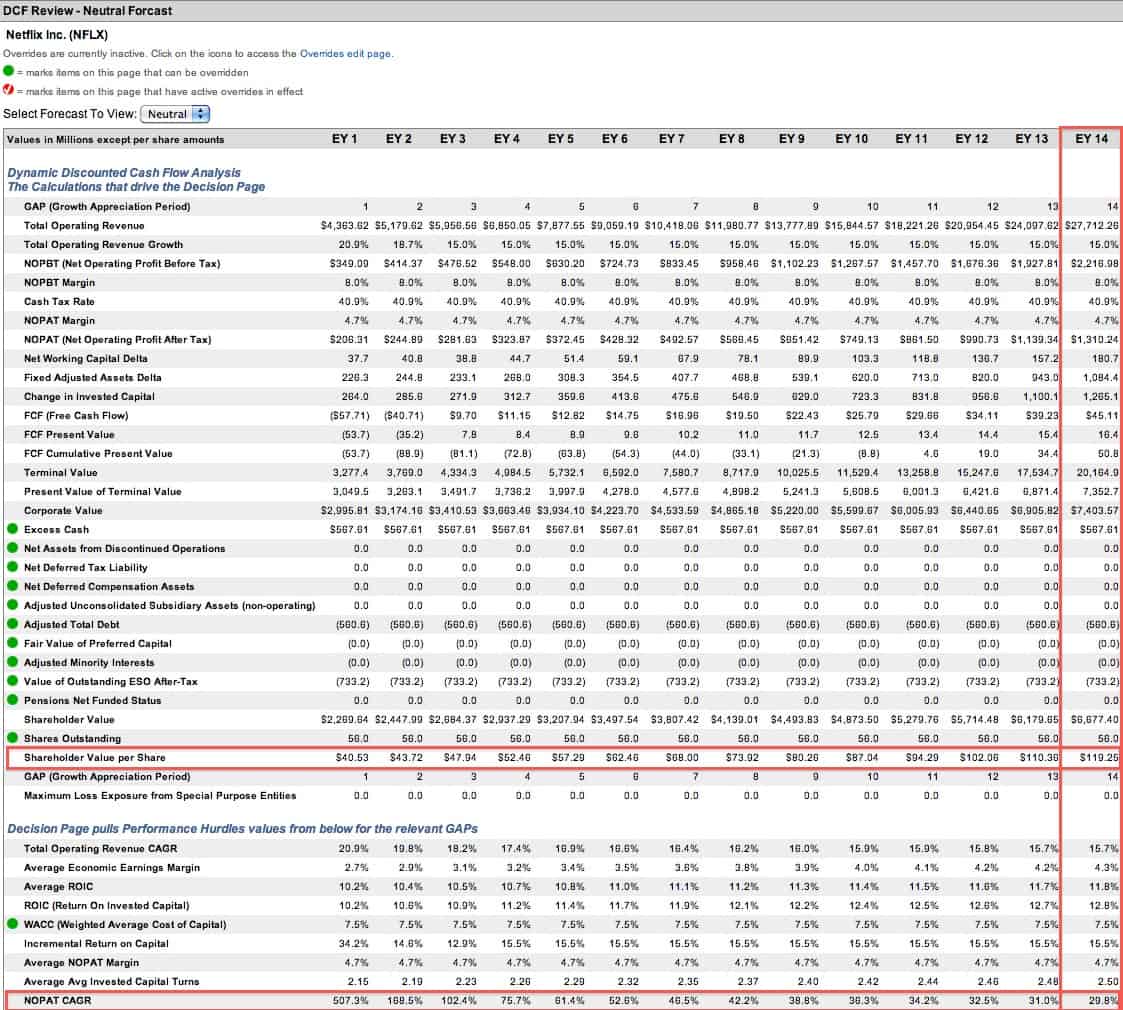This screenshot has width=1123, height=1010.
Task: Click the $119.25 value in EY 14 column
Action: point(1099,757)
